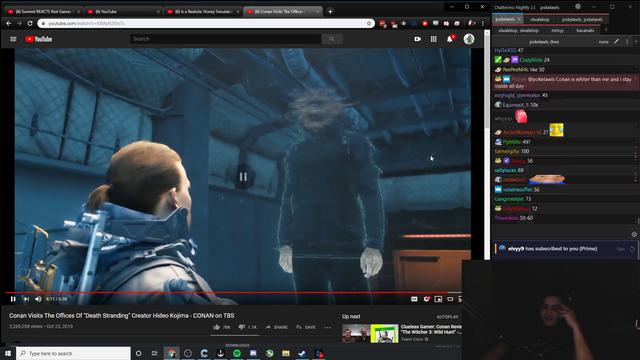
Task: Add a new Chatterino tab with plus
Action: pos(606,30)
